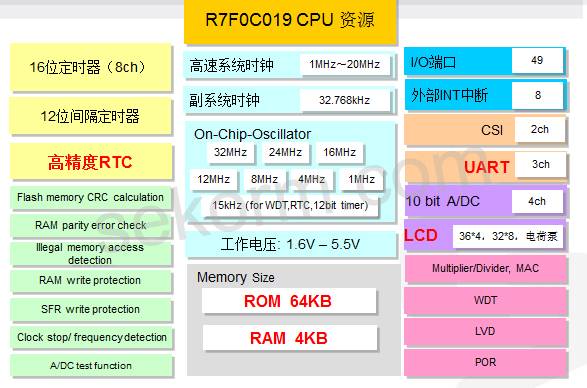Select the UART 3ch value box

pos(540,164)
